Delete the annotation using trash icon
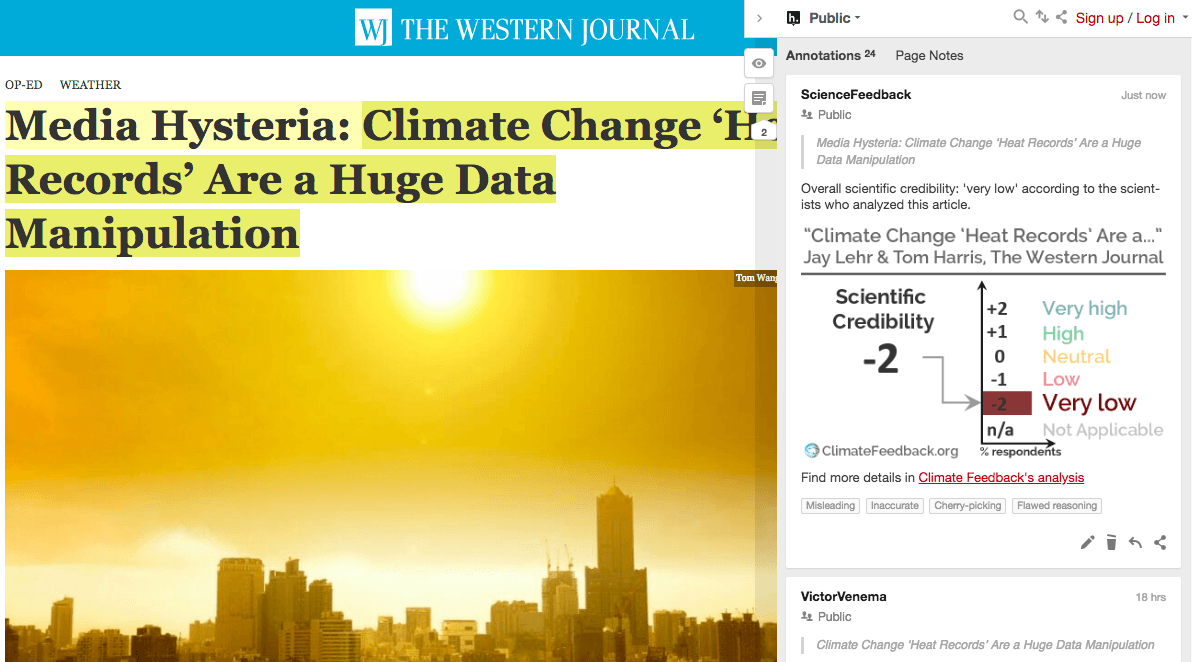This screenshot has height=662, width=1192. (1111, 542)
